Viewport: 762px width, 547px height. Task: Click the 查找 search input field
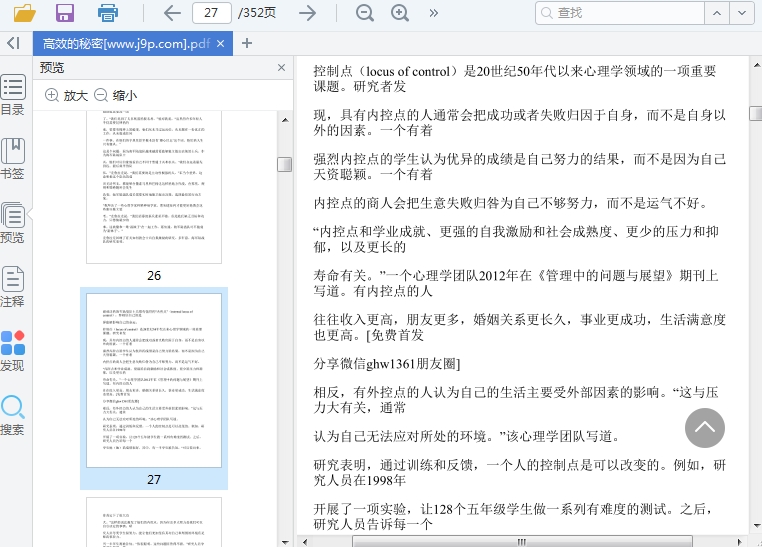[x=620, y=13]
